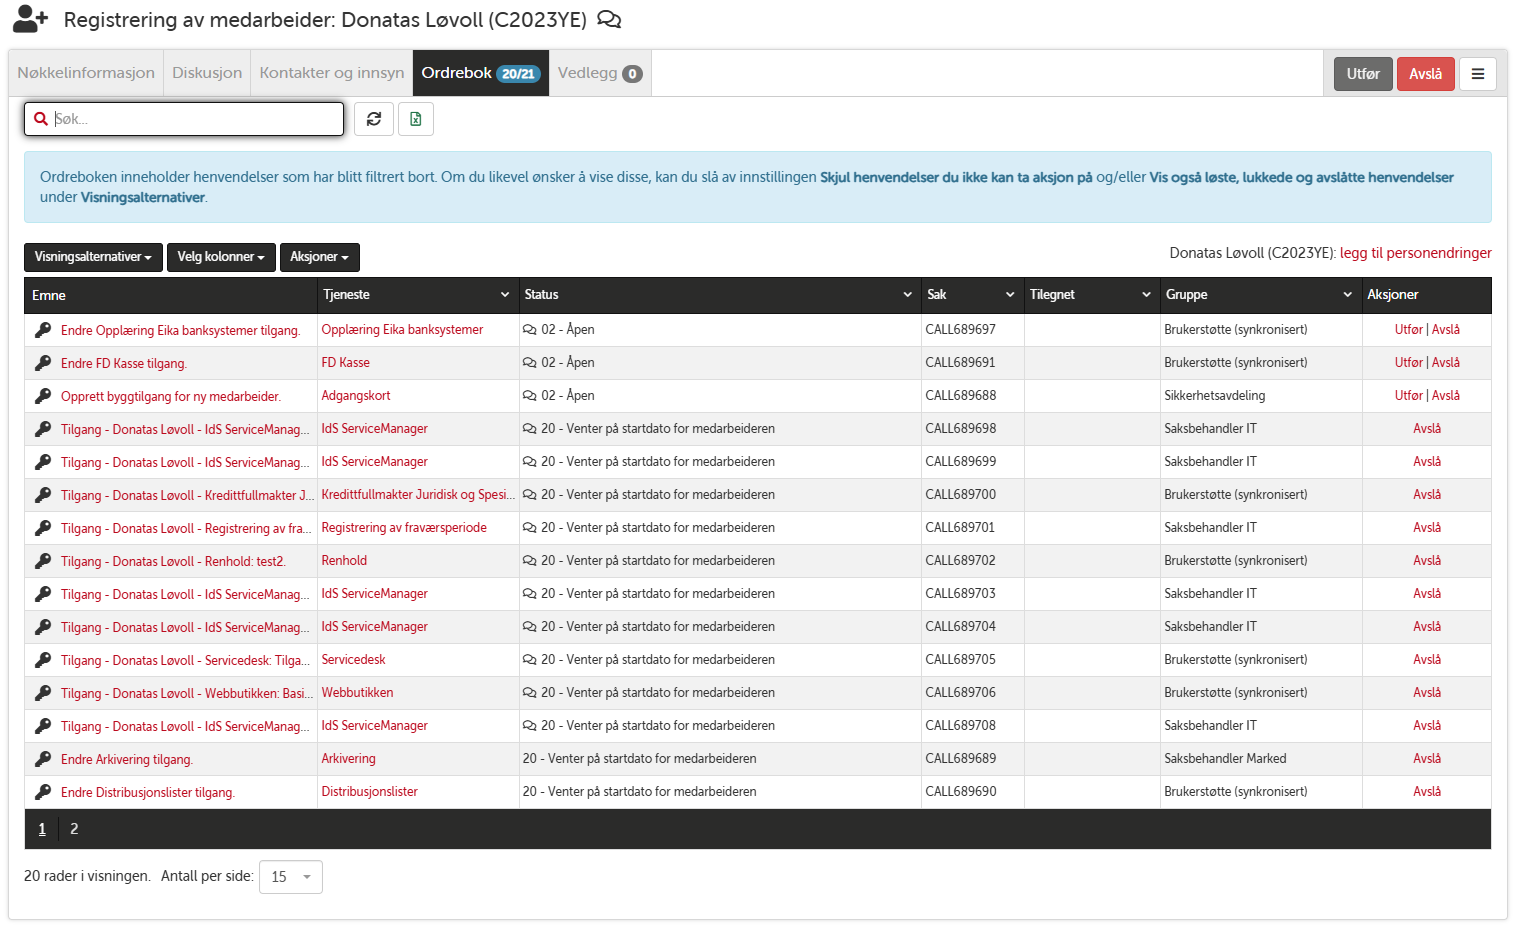Expand the Visningsalternativer dropdown
Image resolution: width=1515 pixels, height=926 pixels.
coord(93,257)
